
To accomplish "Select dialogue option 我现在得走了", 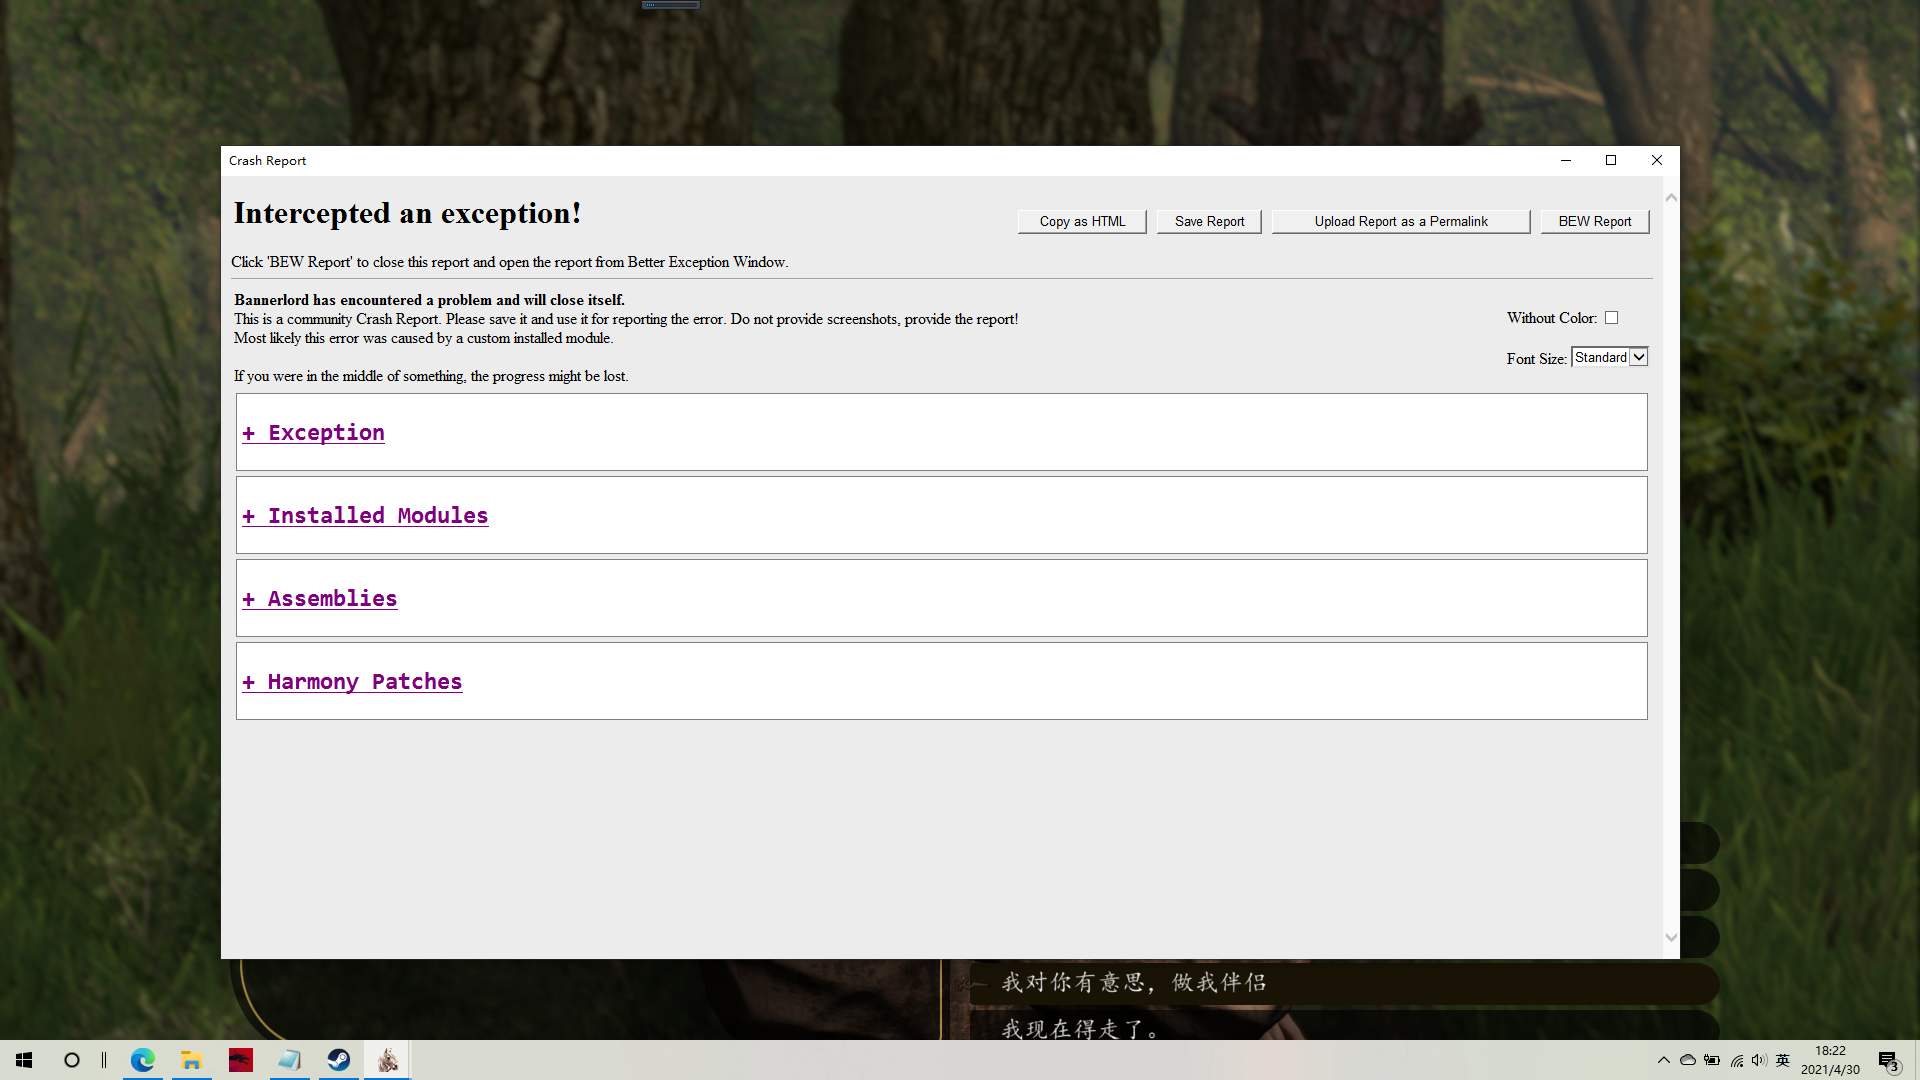I will [x=1343, y=1028].
